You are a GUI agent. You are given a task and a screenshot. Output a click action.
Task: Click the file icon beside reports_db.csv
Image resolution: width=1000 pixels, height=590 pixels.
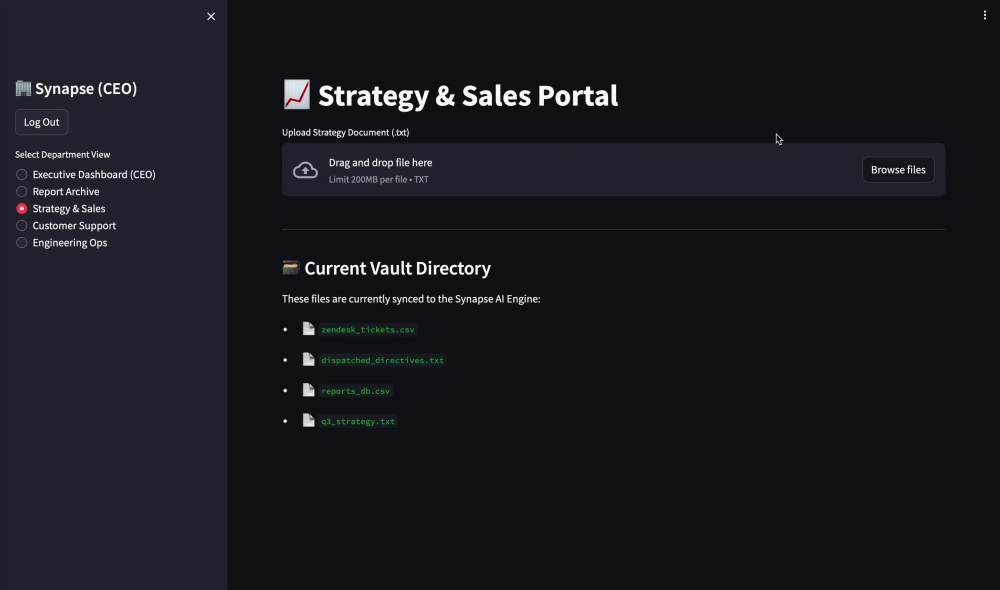tap(309, 390)
